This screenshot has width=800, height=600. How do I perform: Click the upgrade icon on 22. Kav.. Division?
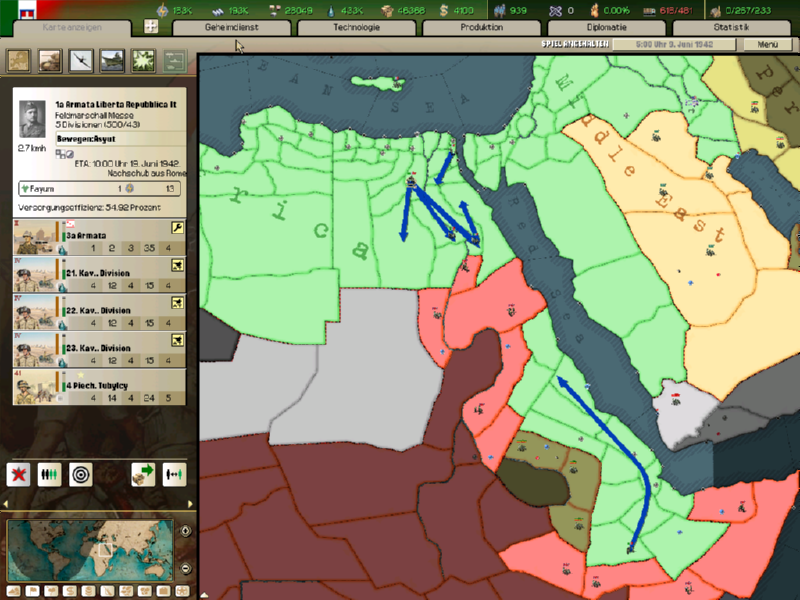click(177, 303)
